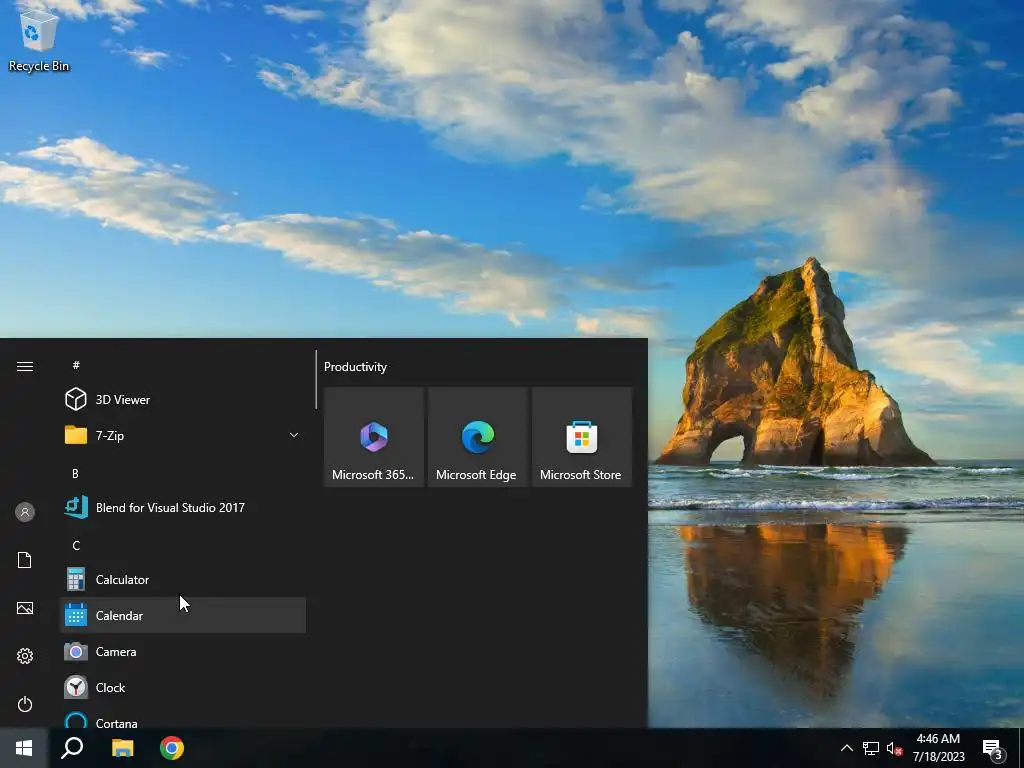Open network status tray icon

click(x=871, y=748)
